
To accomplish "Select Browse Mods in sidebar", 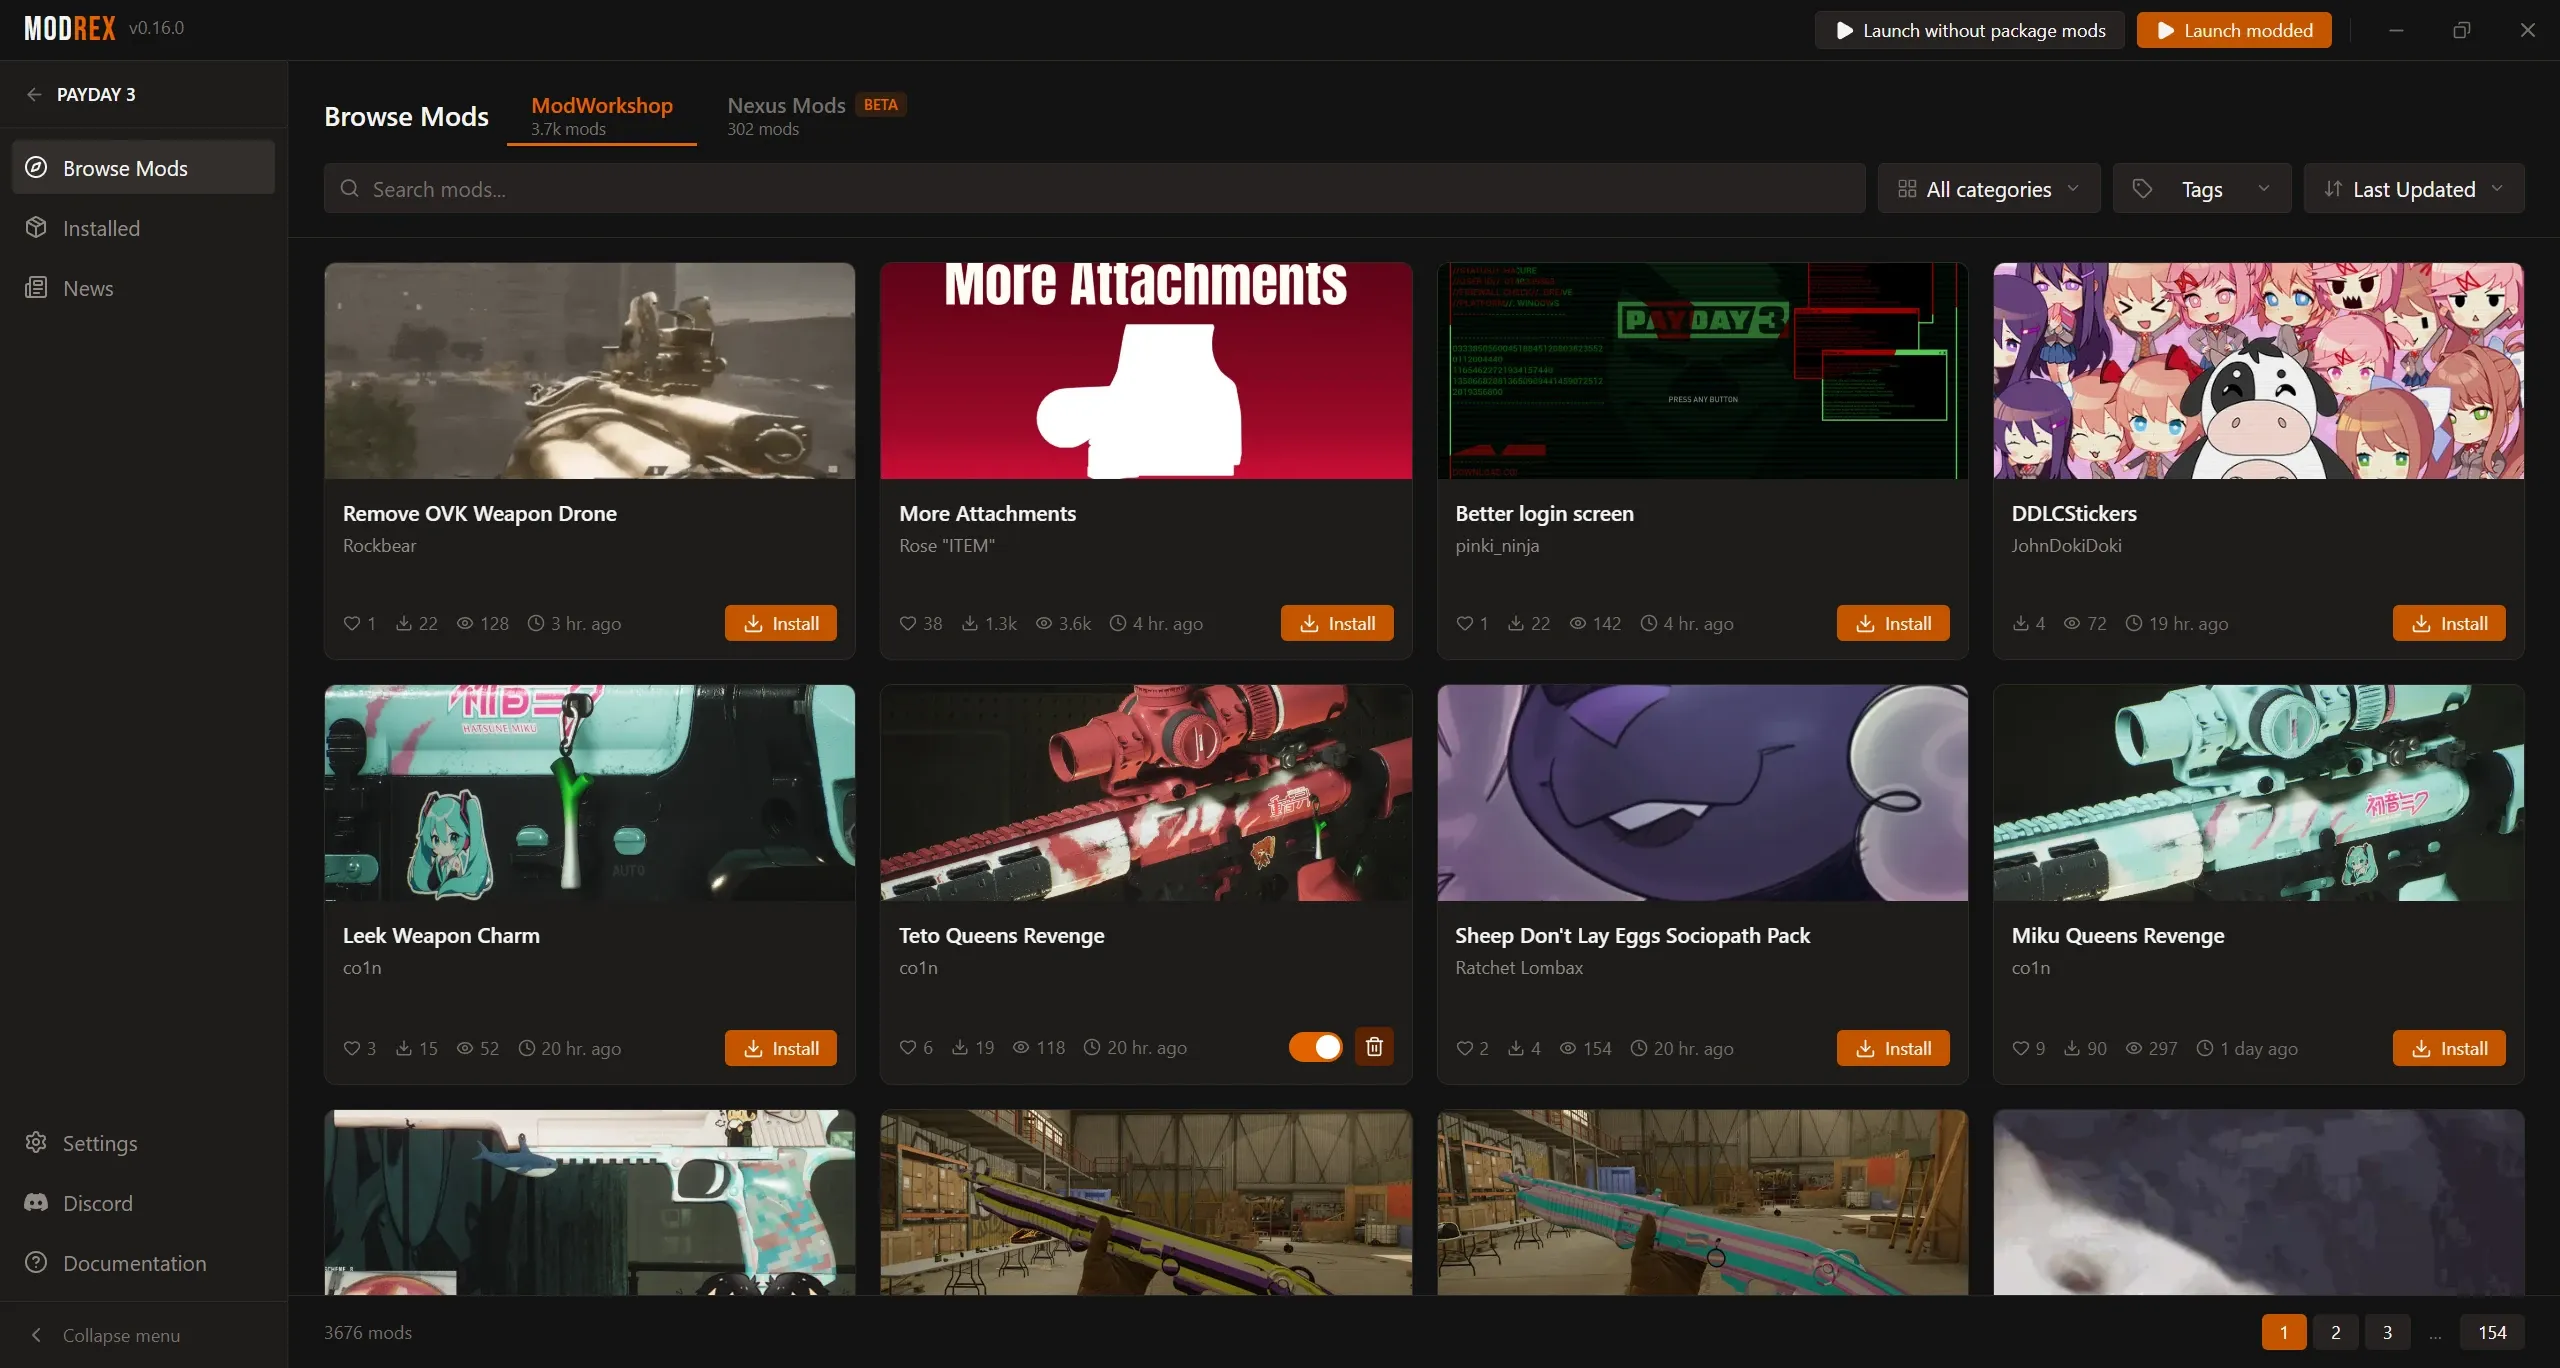I will pos(143,167).
